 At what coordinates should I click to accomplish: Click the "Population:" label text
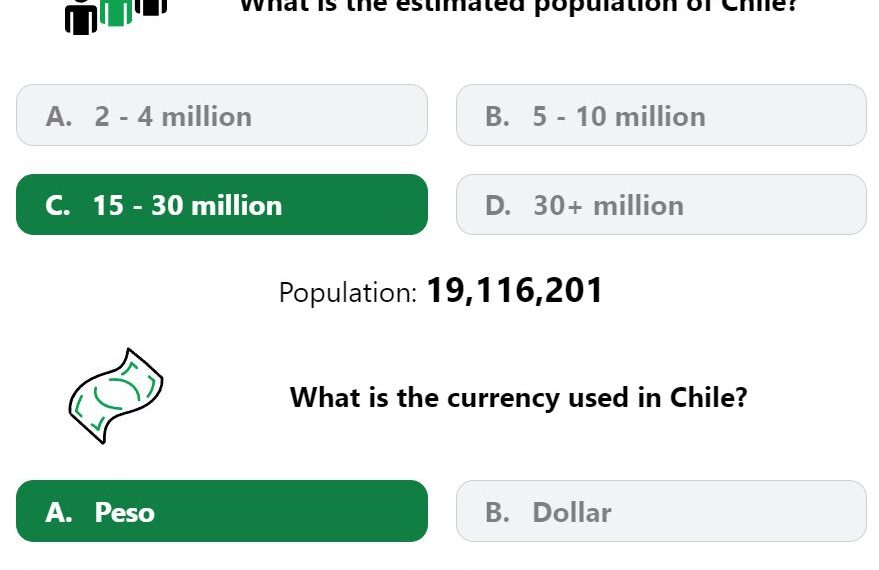348,293
